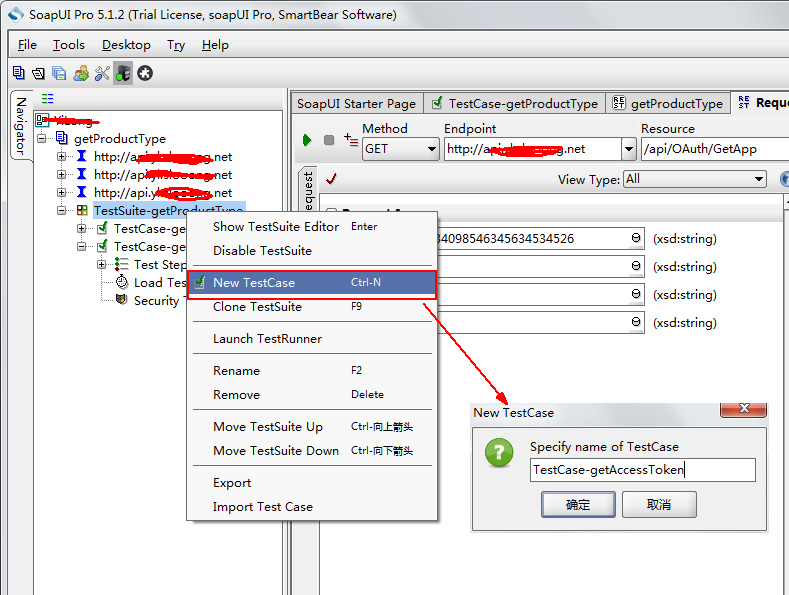Viewport: 789px width, 595px height.
Task: Select the getProductType project icon
Action: [x=62, y=137]
